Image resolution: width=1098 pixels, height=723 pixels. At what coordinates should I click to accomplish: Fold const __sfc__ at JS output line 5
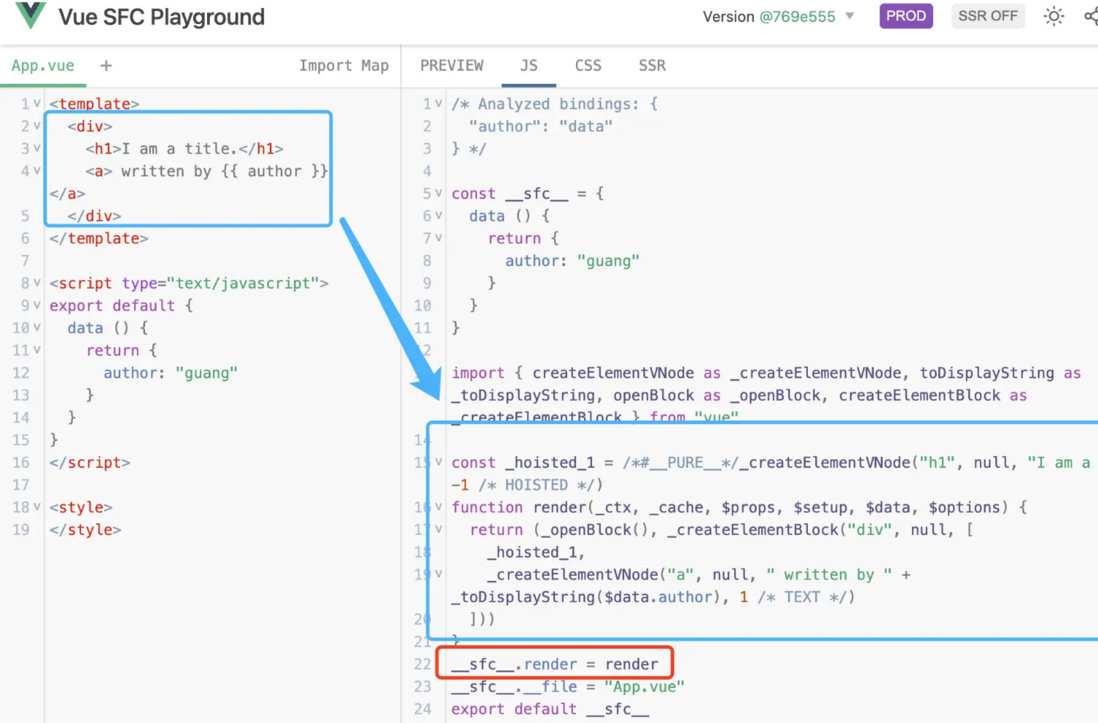click(x=438, y=193)
